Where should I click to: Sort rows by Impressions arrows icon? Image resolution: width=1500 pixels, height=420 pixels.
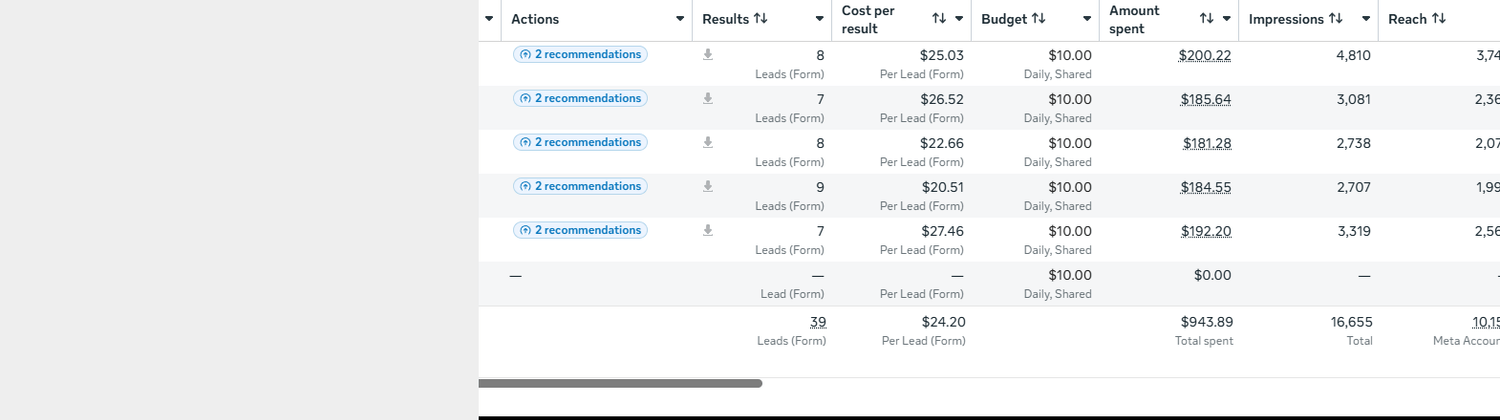coord(1336,19)
